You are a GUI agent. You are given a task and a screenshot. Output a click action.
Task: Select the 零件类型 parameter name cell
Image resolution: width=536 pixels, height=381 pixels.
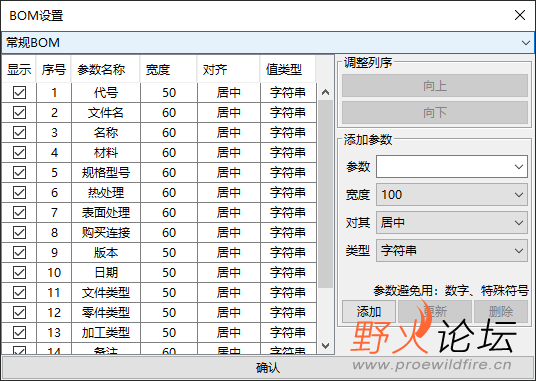pyautogui.click(x=106, y=312)
